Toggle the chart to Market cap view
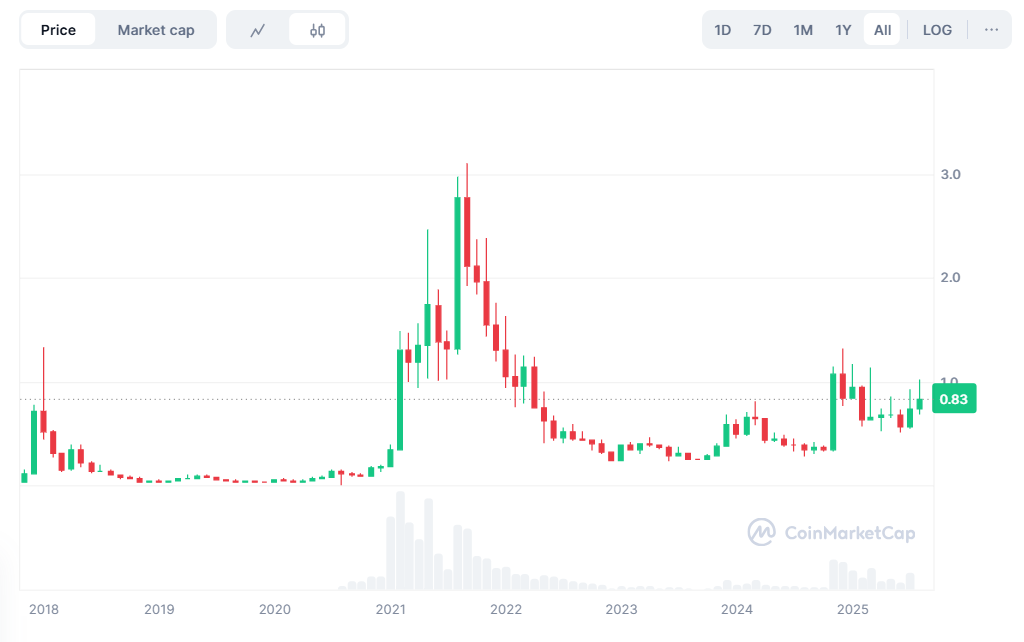This screenshot has height=642, width=1024. click(x=155, y=29)
